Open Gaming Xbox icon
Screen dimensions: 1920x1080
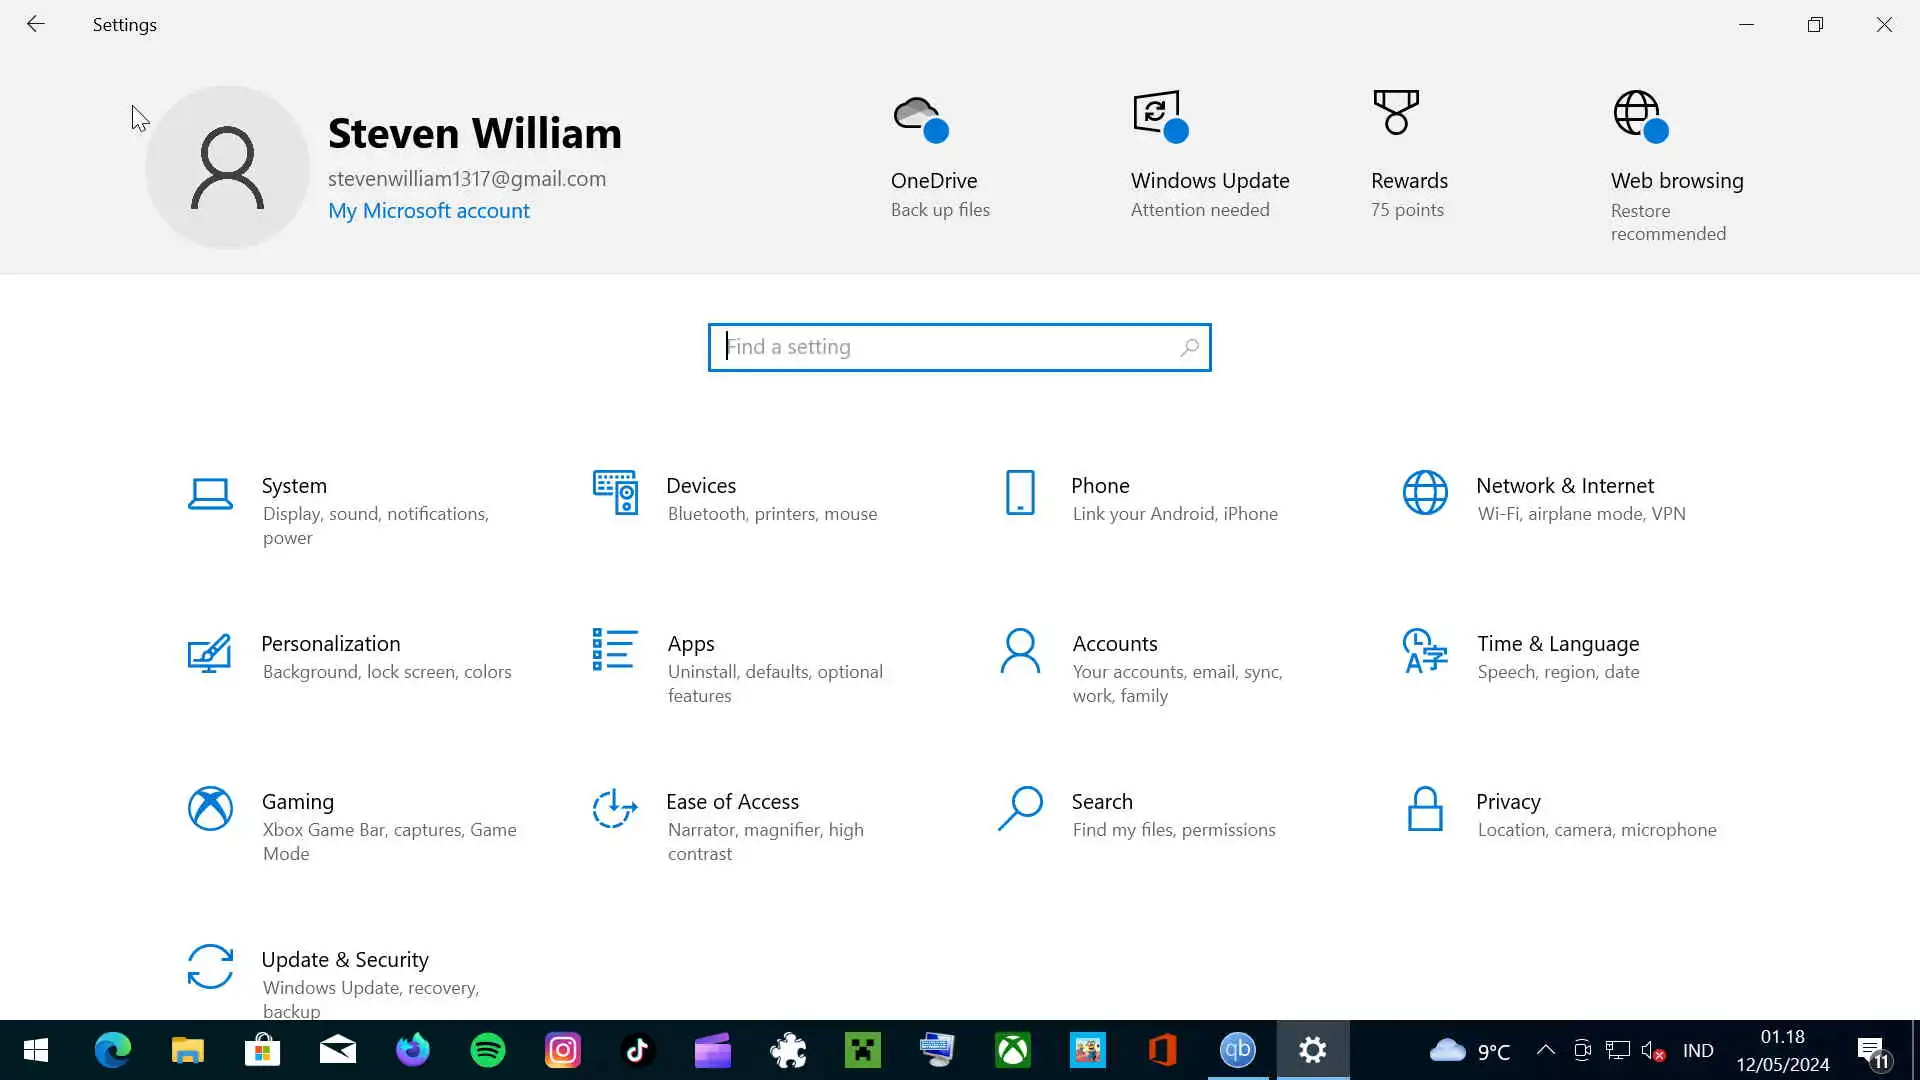pyautogui.click(x=210, y=808)
